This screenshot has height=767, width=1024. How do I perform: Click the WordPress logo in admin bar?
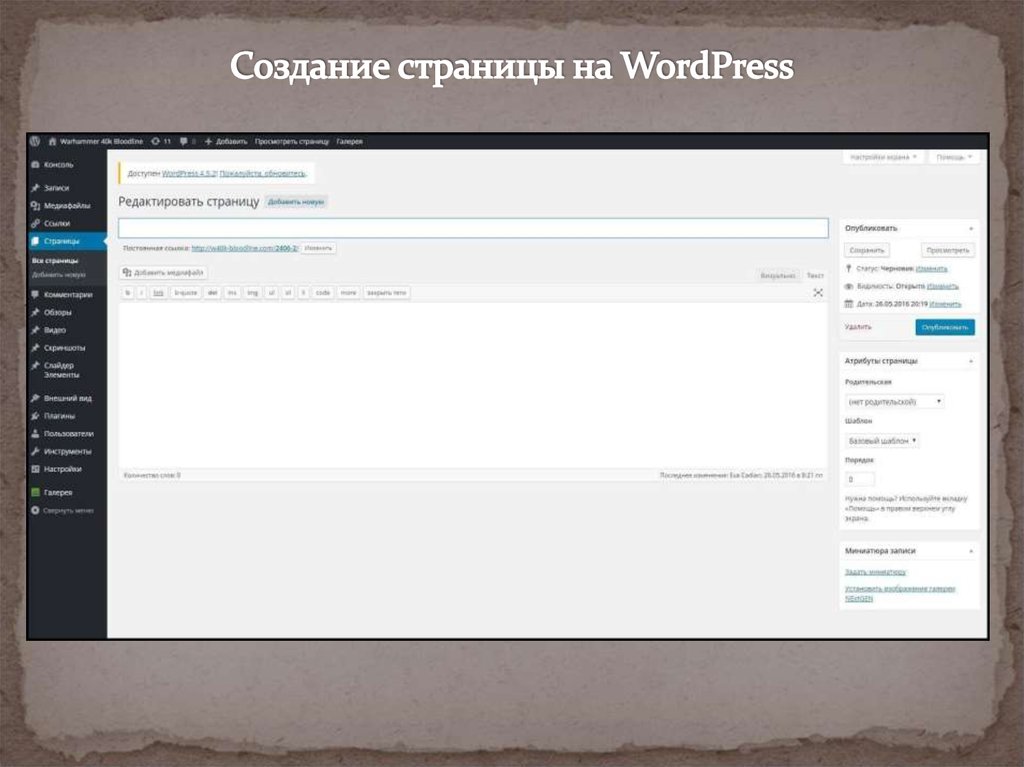(34, 142)
